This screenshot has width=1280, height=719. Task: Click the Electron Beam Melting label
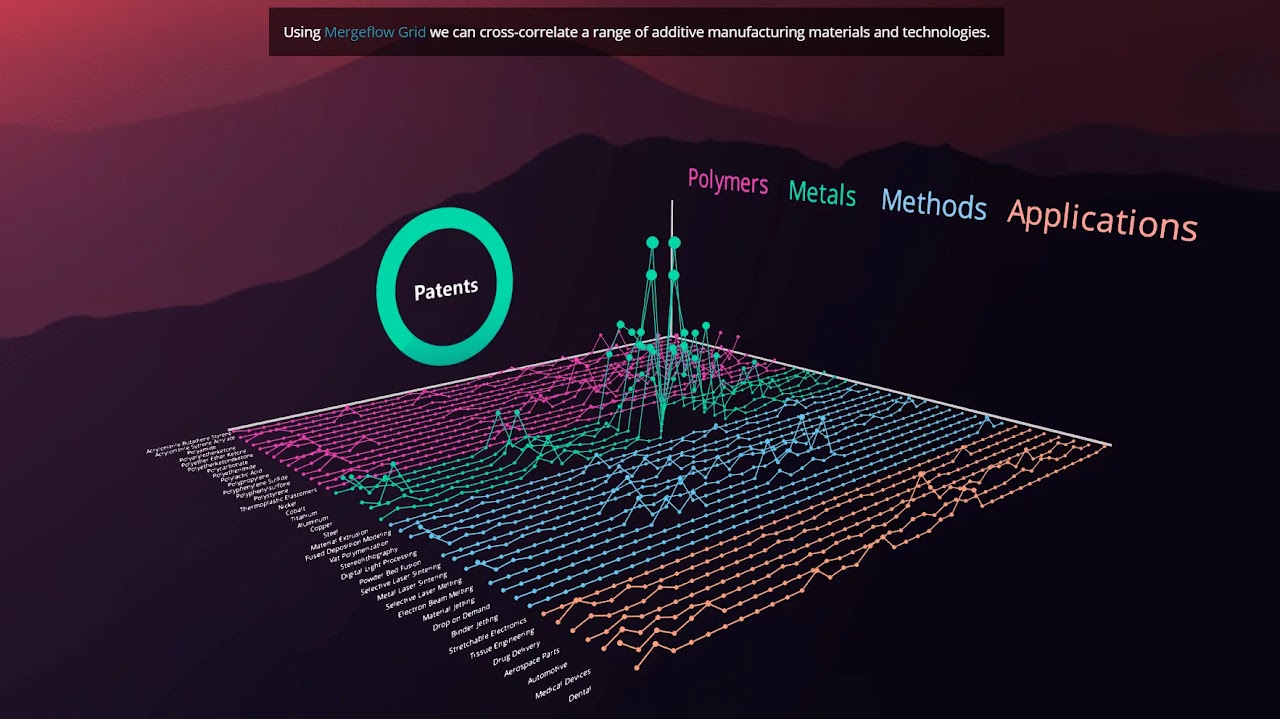click(436, 601)
